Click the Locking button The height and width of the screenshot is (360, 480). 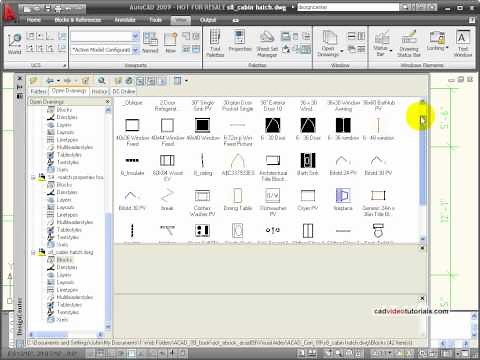coord(436,41)
